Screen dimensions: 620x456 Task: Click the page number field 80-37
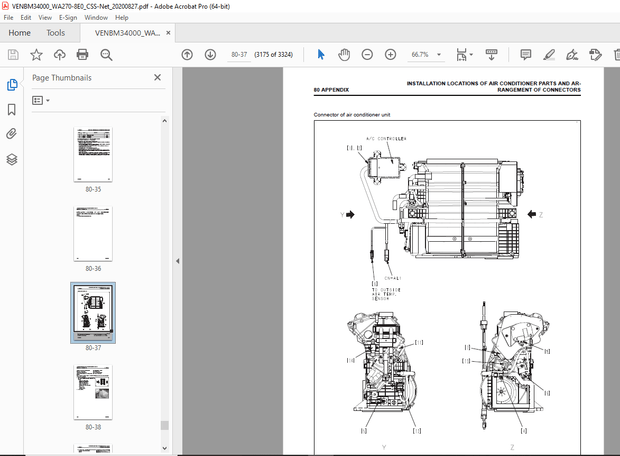coord(239,55)
